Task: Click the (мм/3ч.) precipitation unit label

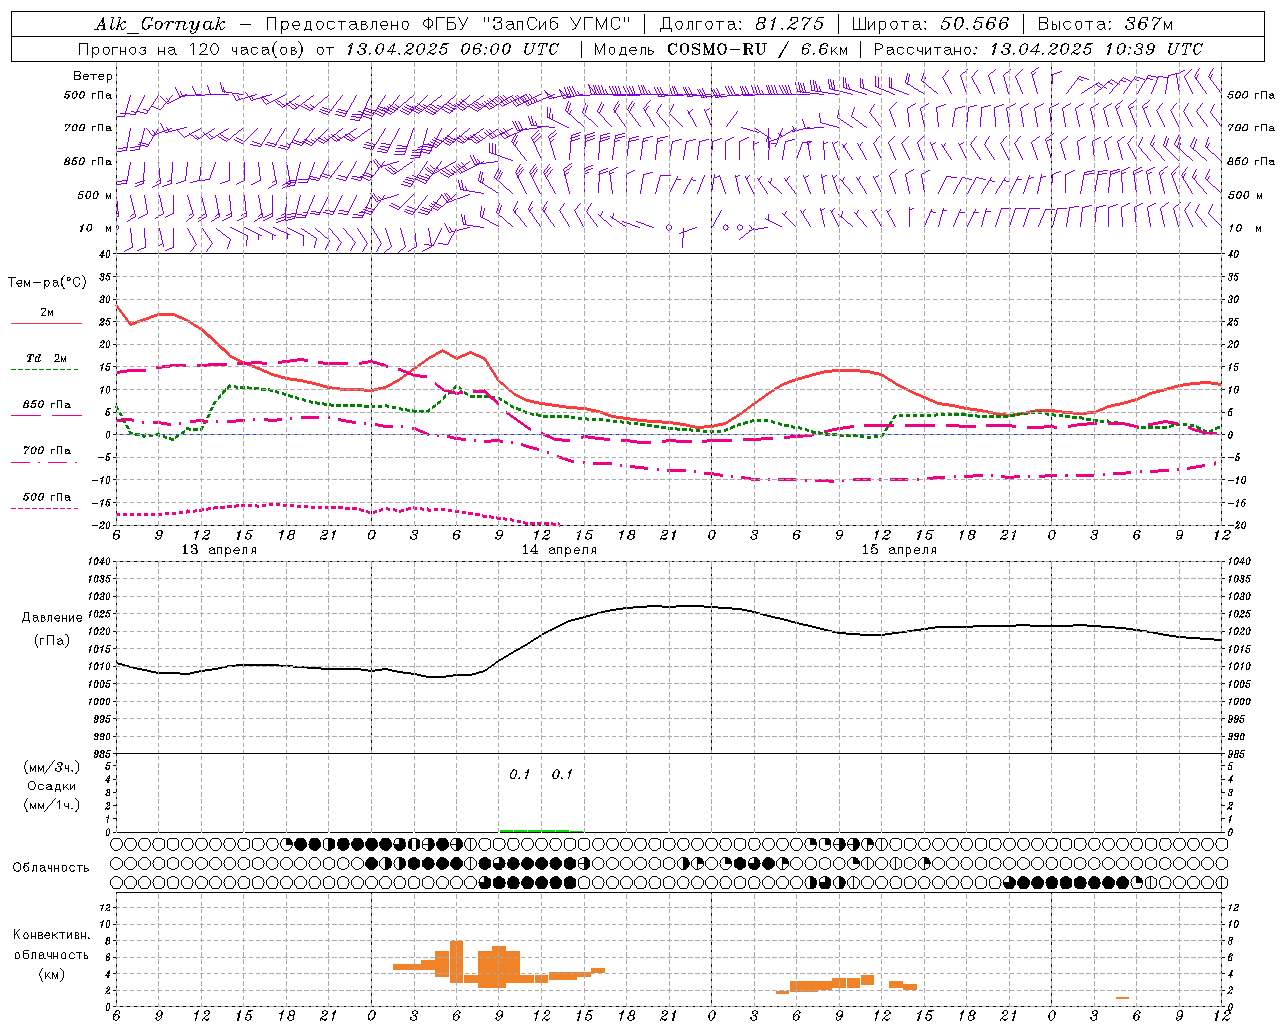Action: [52, 767]
